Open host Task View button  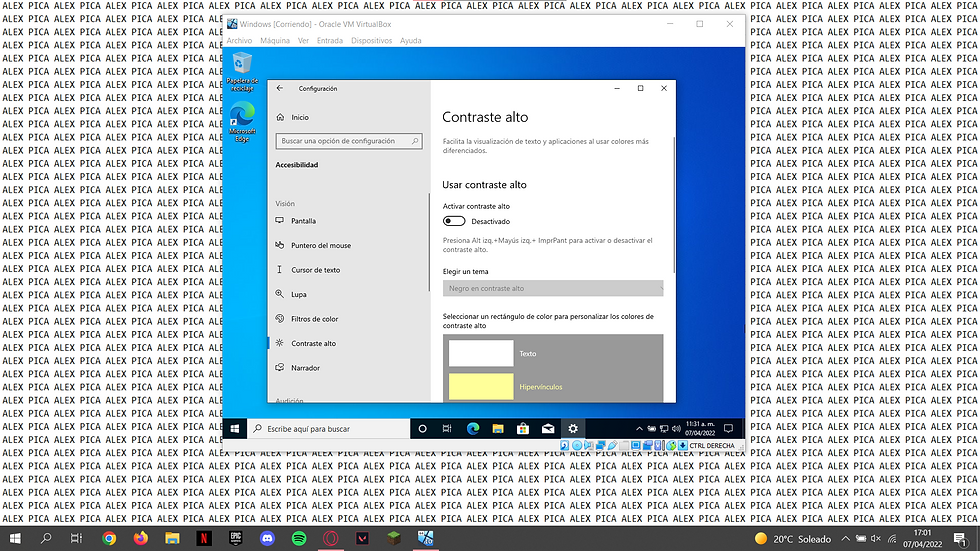pyautogui.click(x=76, y=539)
